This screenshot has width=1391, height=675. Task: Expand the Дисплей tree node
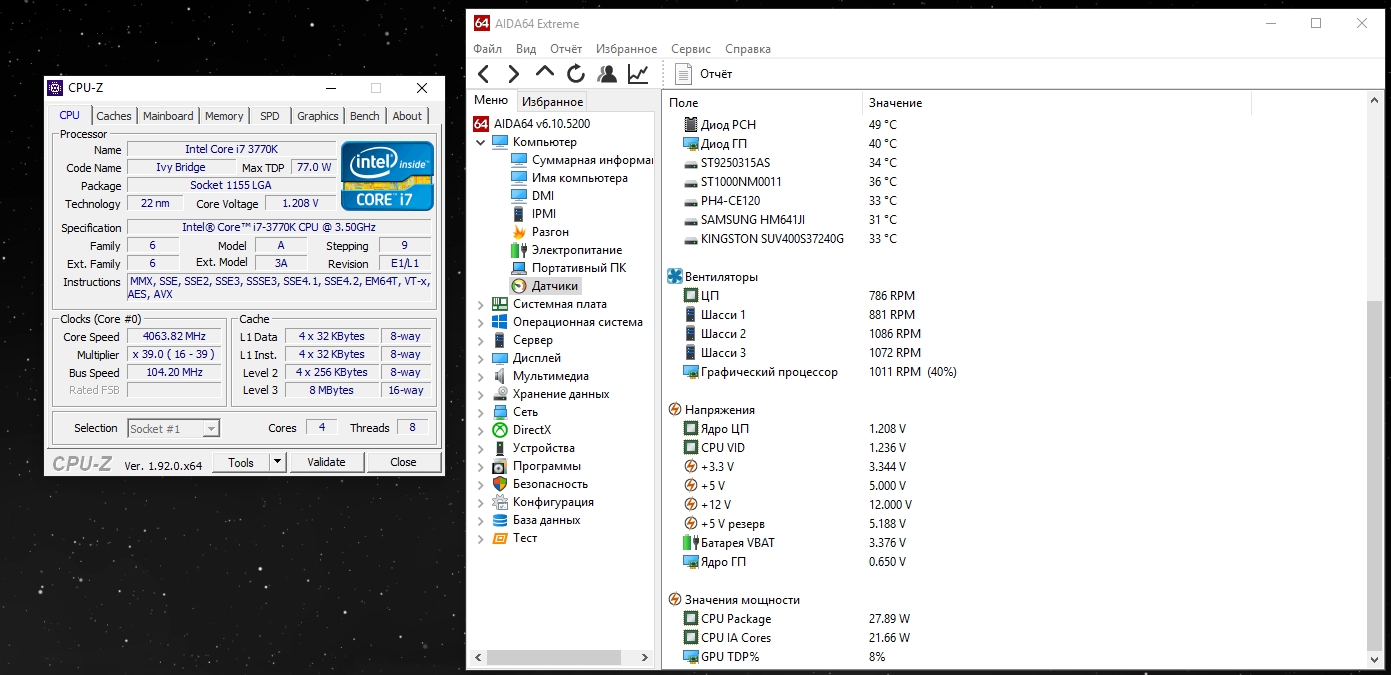tap(480, 358)
